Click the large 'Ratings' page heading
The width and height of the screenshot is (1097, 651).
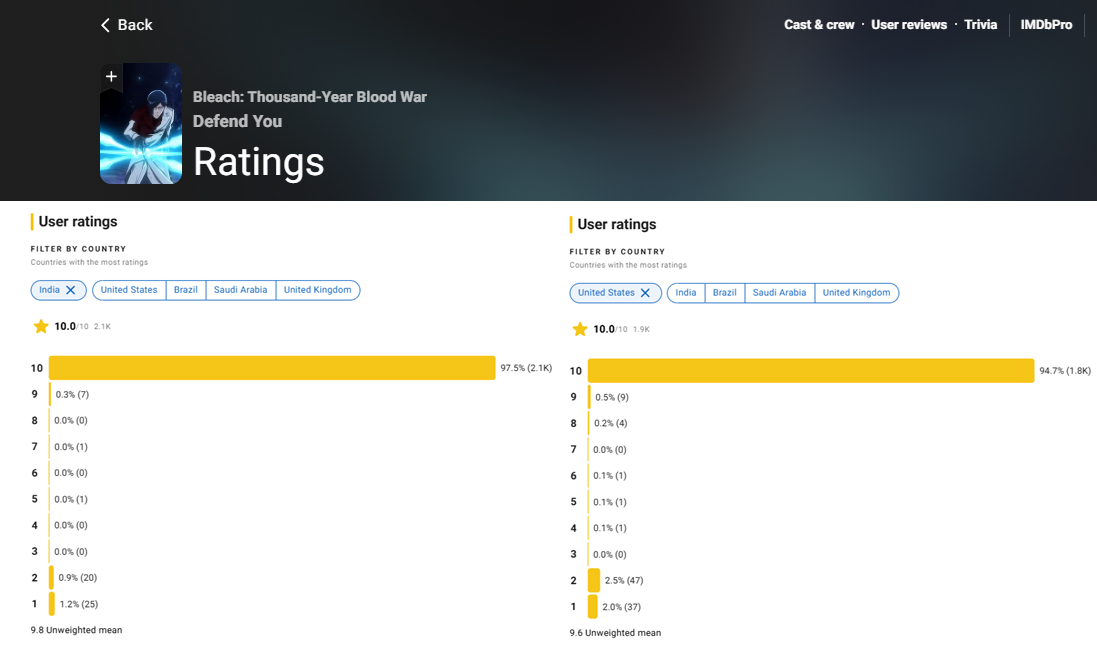(x=259, y=162)
